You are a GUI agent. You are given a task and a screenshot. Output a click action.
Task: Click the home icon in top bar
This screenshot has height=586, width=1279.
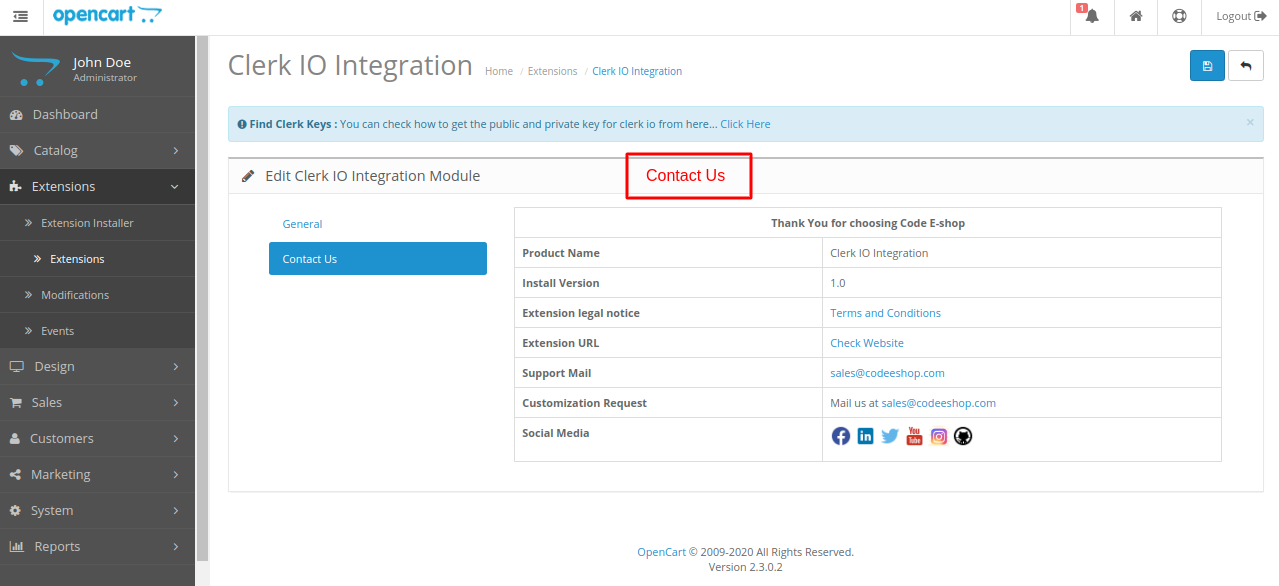tap(1134, 16)
